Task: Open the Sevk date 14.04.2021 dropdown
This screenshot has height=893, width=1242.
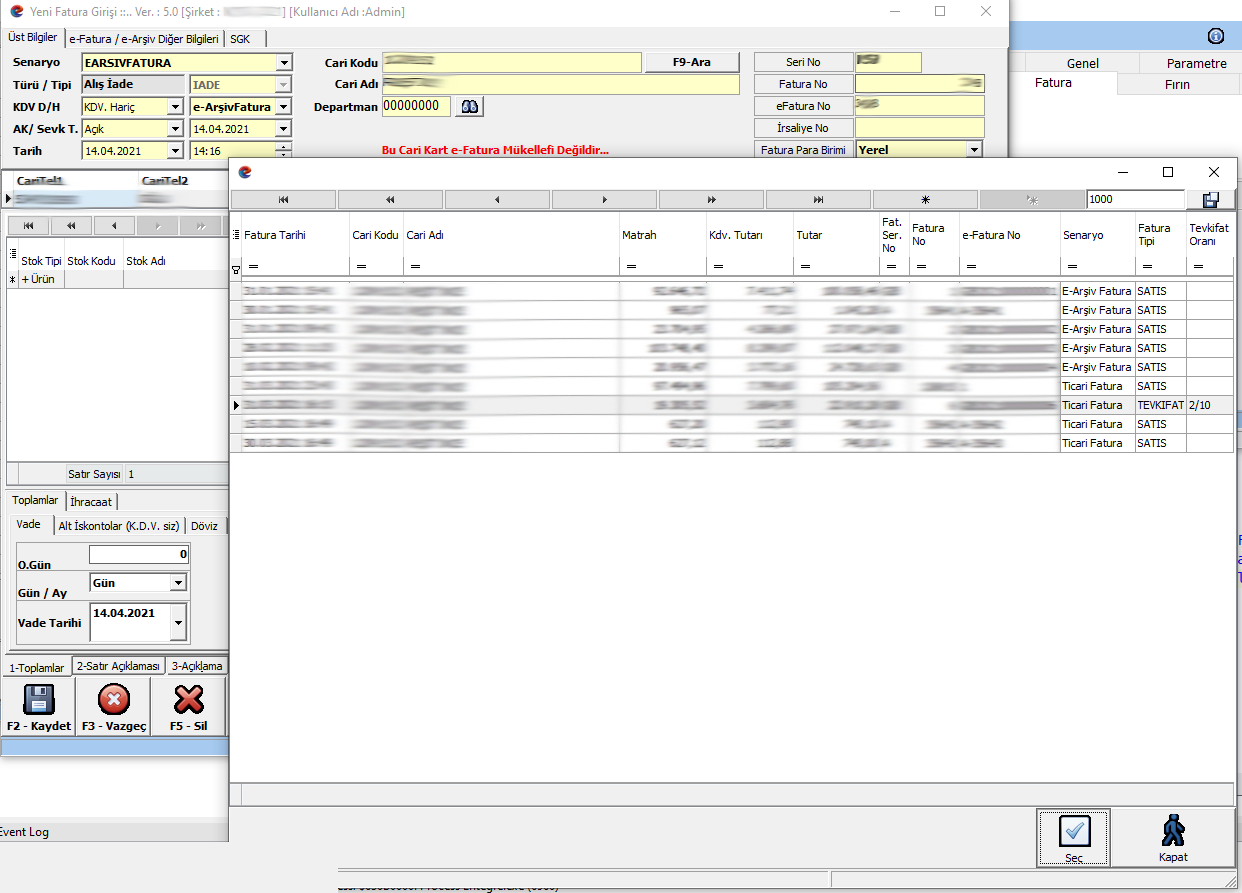Action: [x=284, y=129]
